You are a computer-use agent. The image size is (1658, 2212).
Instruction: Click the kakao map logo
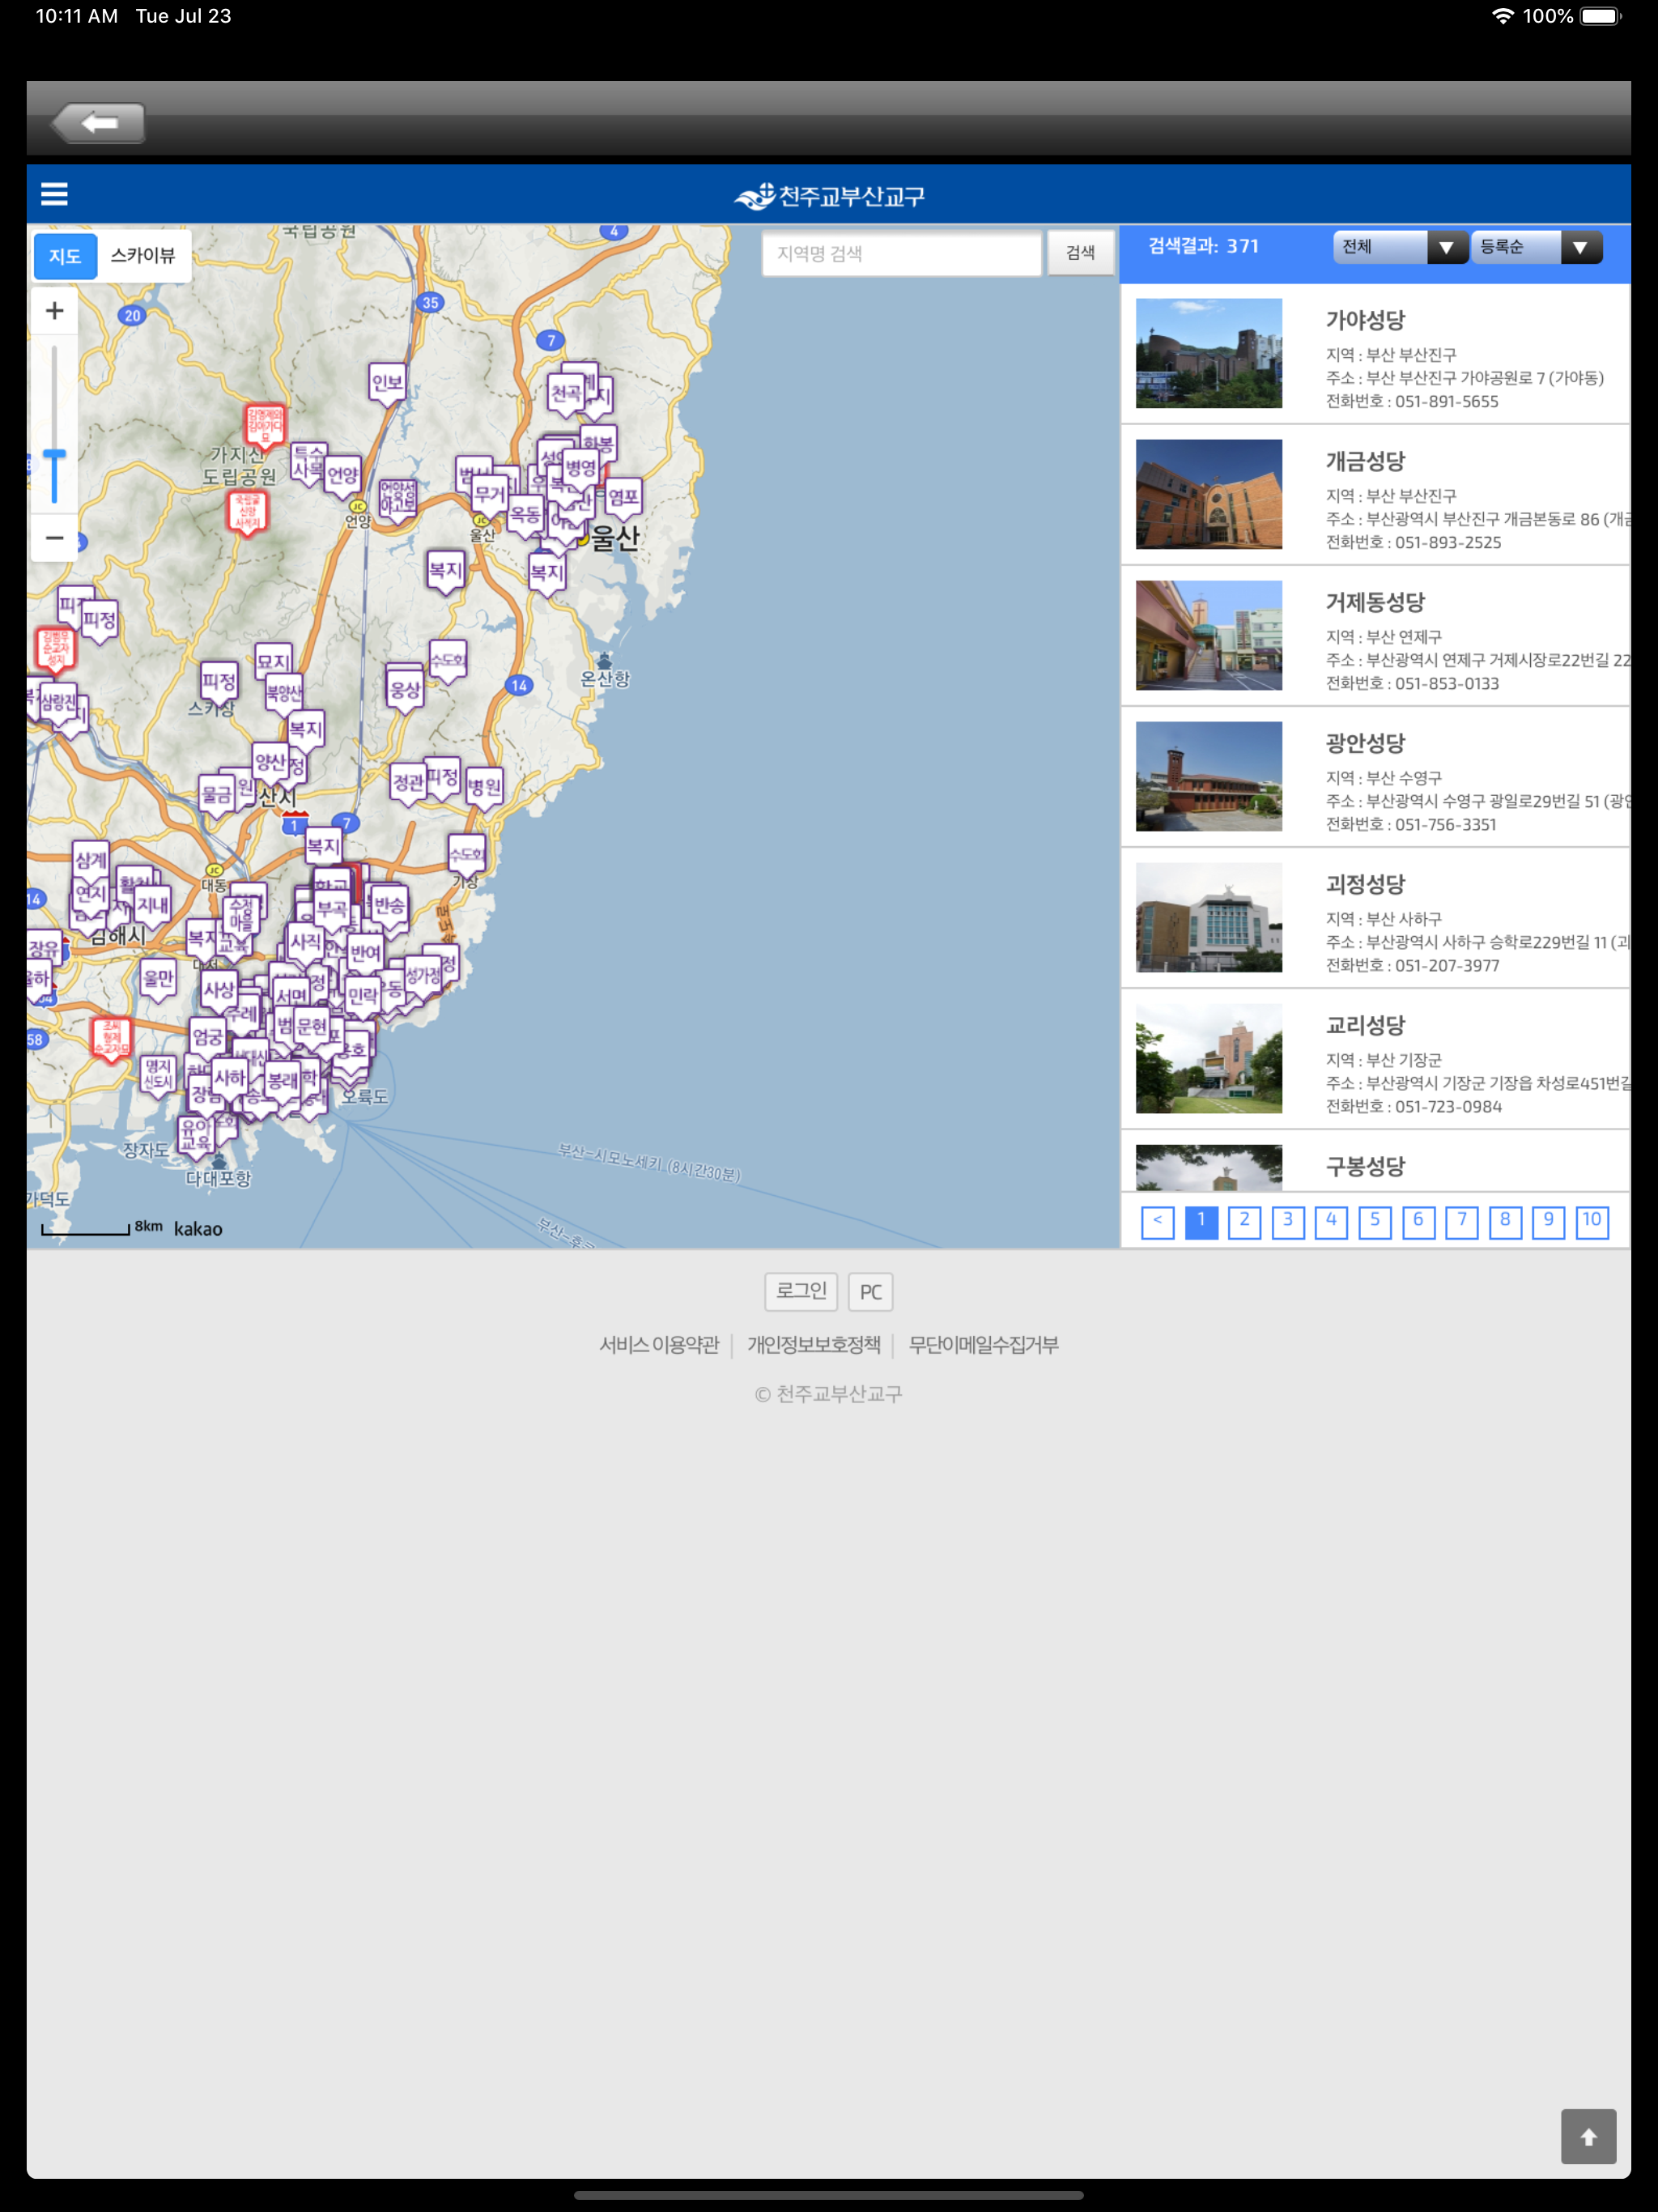coord(198,1229)
